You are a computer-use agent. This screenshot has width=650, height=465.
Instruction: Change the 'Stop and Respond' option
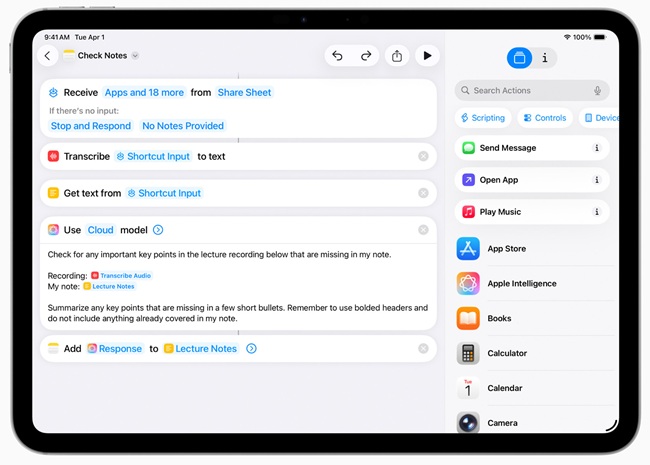pos(91,126)
